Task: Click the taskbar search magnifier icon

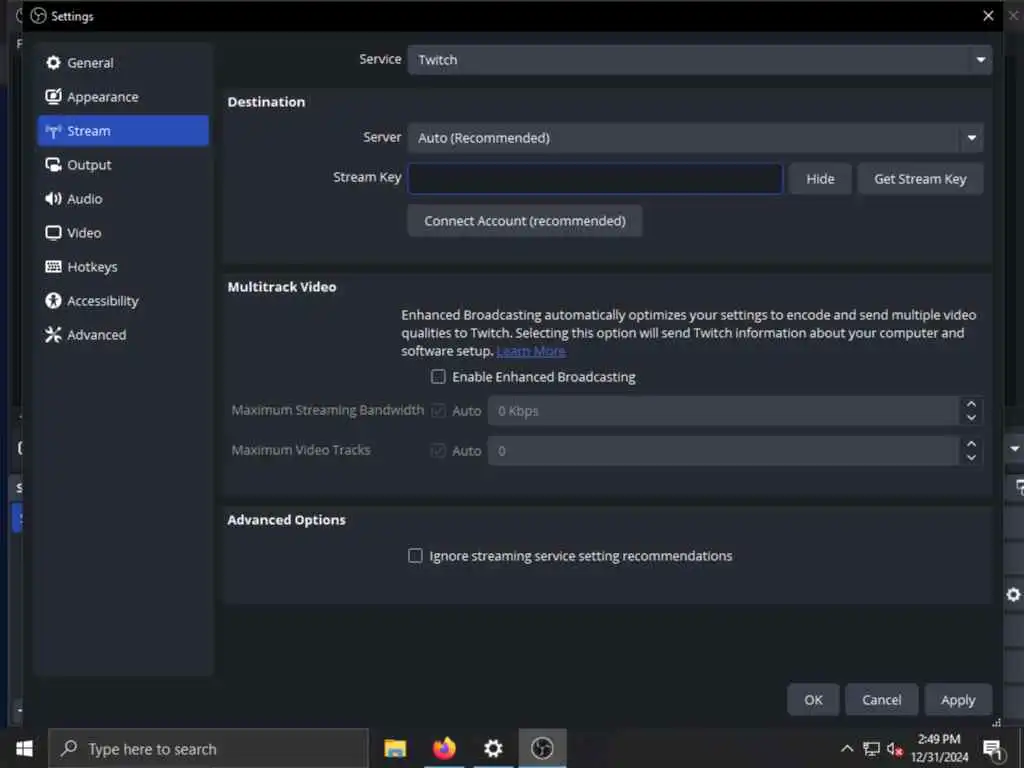Action: coord(69,748)
